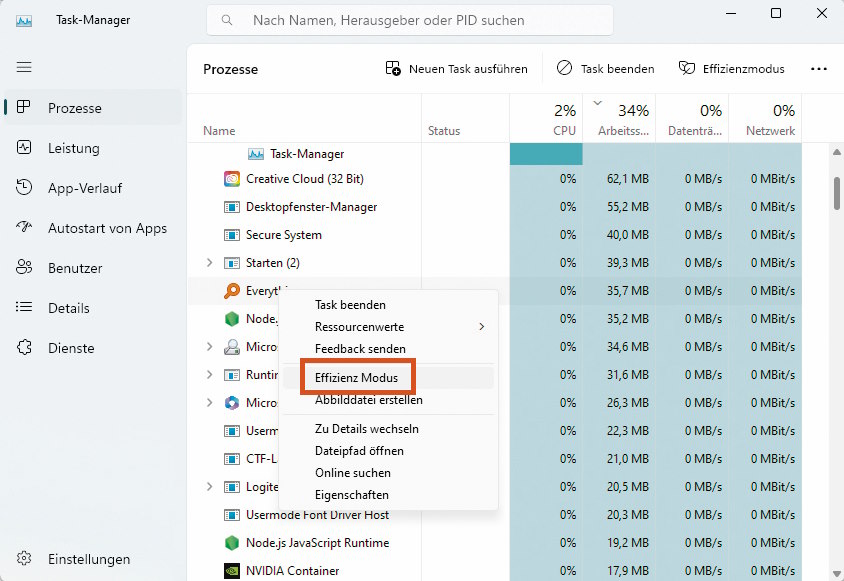
Task: Expand the Runtir process group
Action: coord(209,375)
